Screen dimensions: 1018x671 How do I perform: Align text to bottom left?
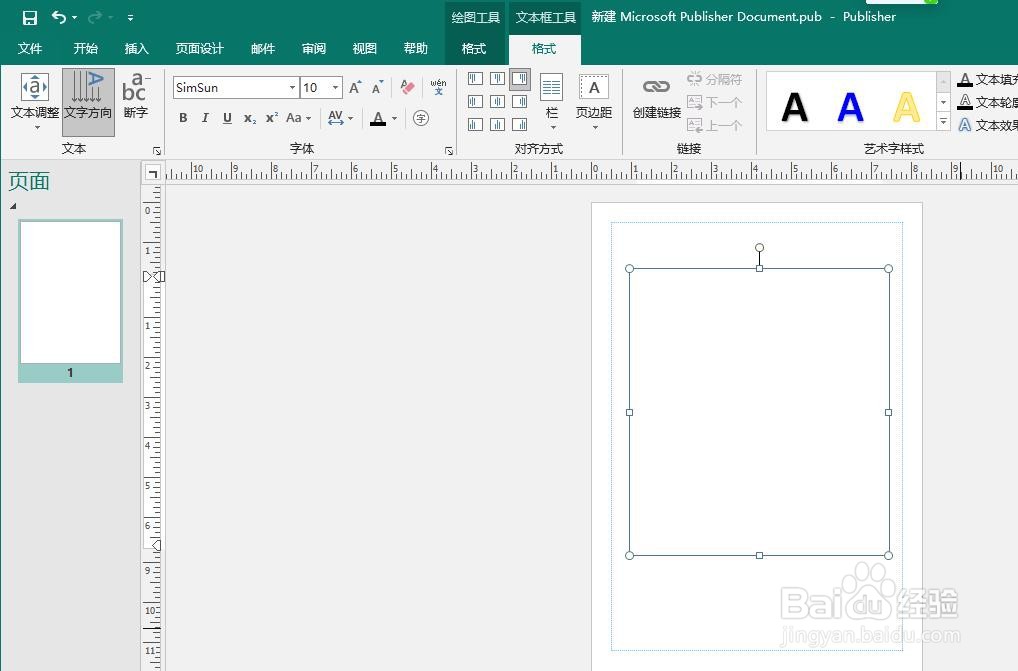click(475, 125)
